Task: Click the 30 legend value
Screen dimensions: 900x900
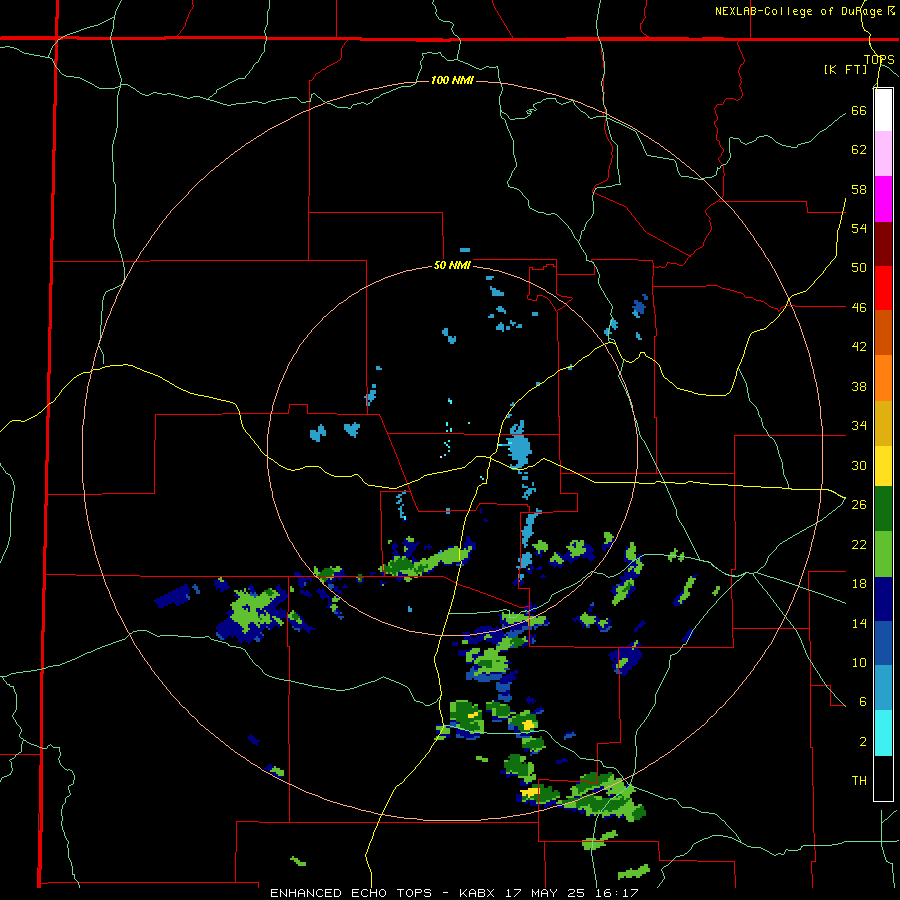Action: pos(859,465)
